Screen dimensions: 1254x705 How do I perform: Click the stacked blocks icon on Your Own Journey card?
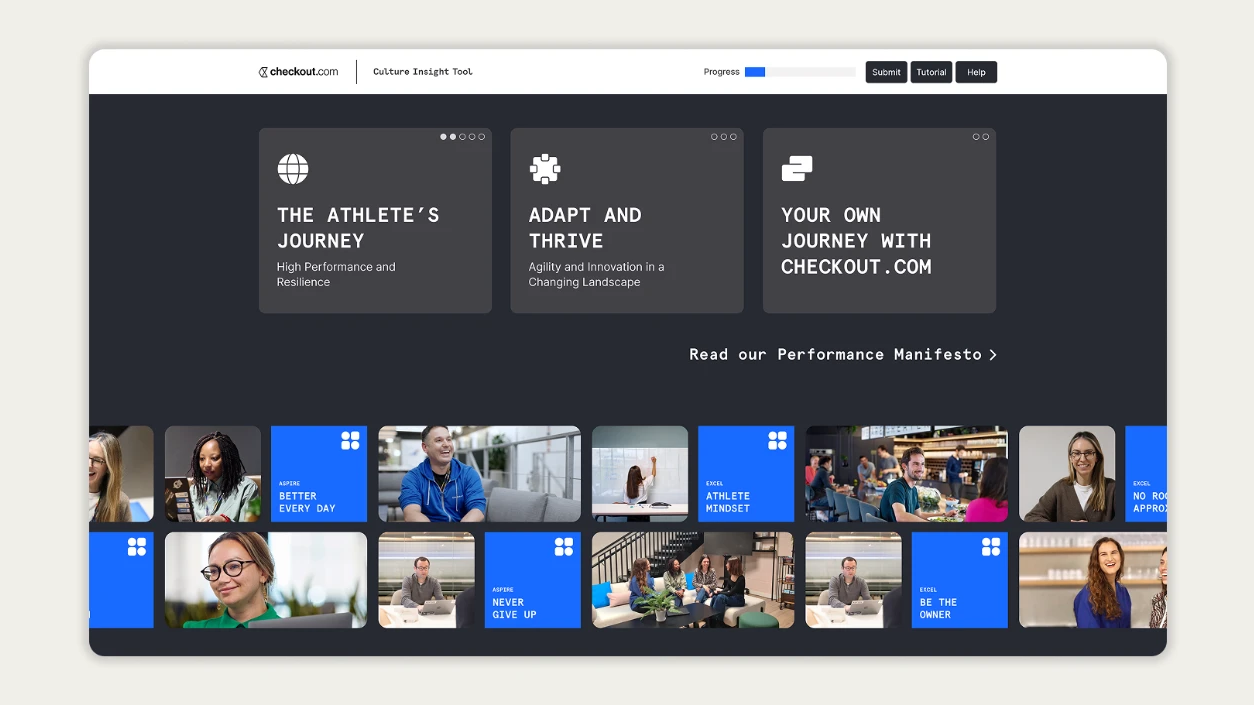click(797, 169)
